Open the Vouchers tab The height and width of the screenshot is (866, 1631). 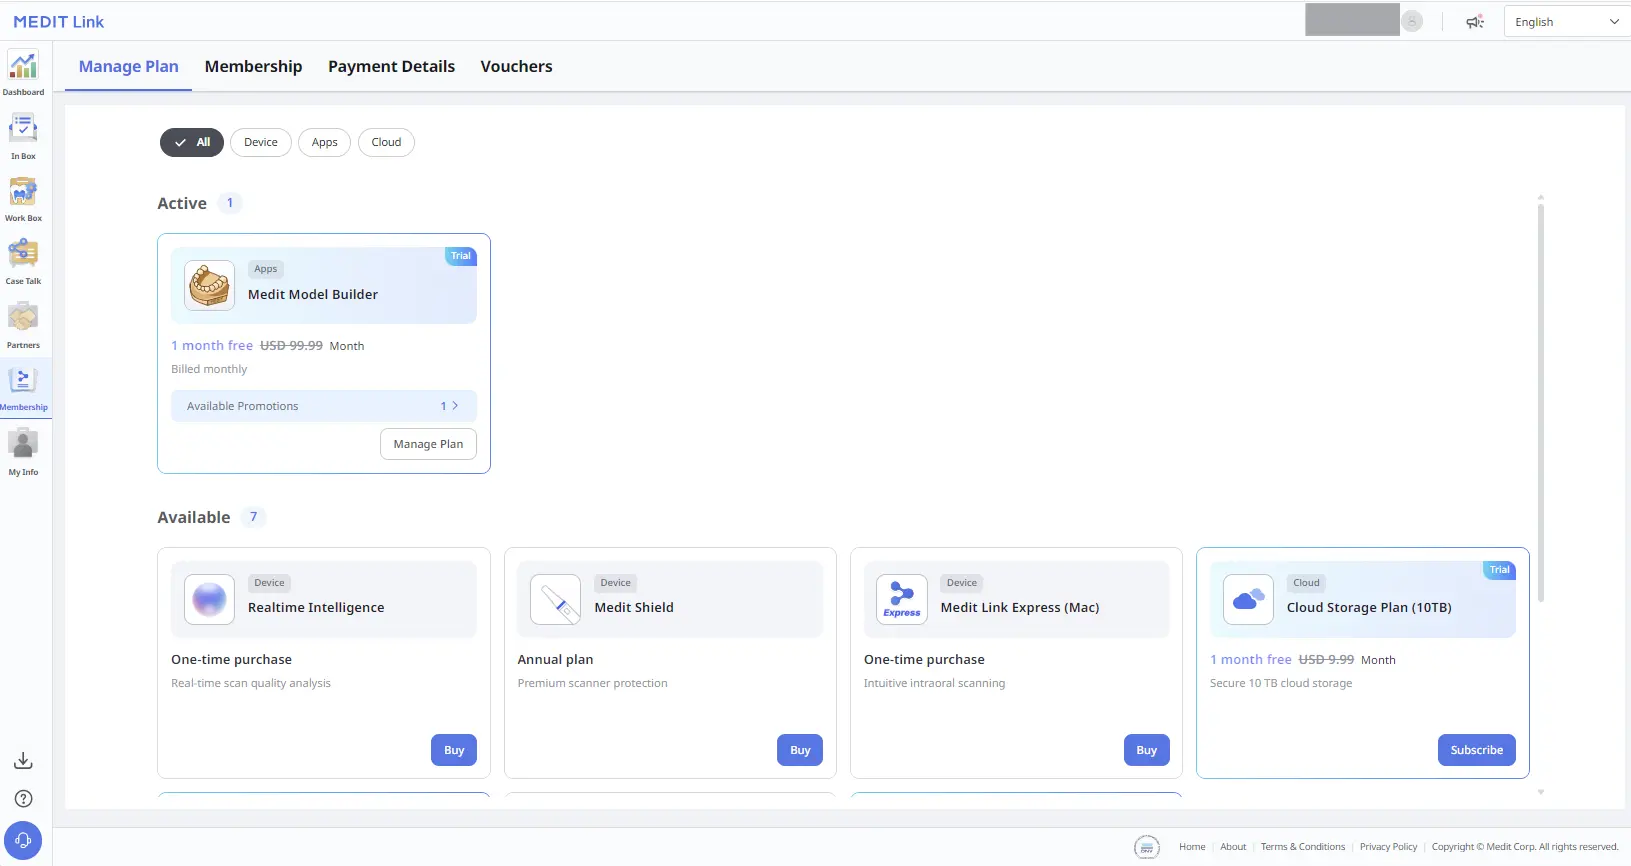(516, 66)
